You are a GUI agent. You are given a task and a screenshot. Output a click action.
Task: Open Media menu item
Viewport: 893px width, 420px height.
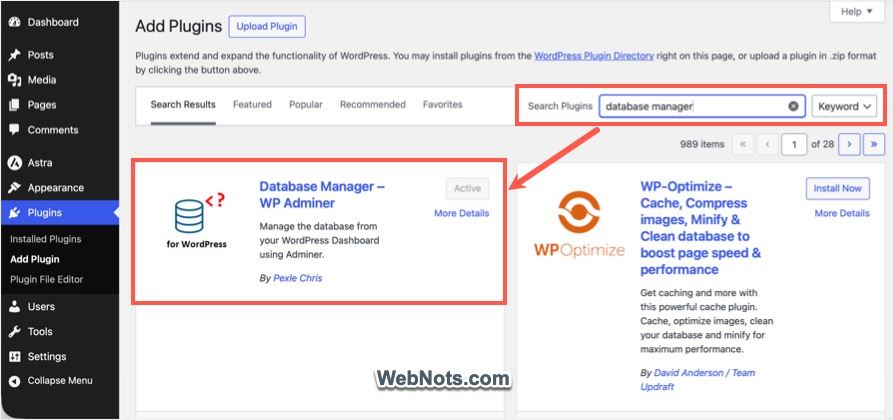click(x=42, y=80)
